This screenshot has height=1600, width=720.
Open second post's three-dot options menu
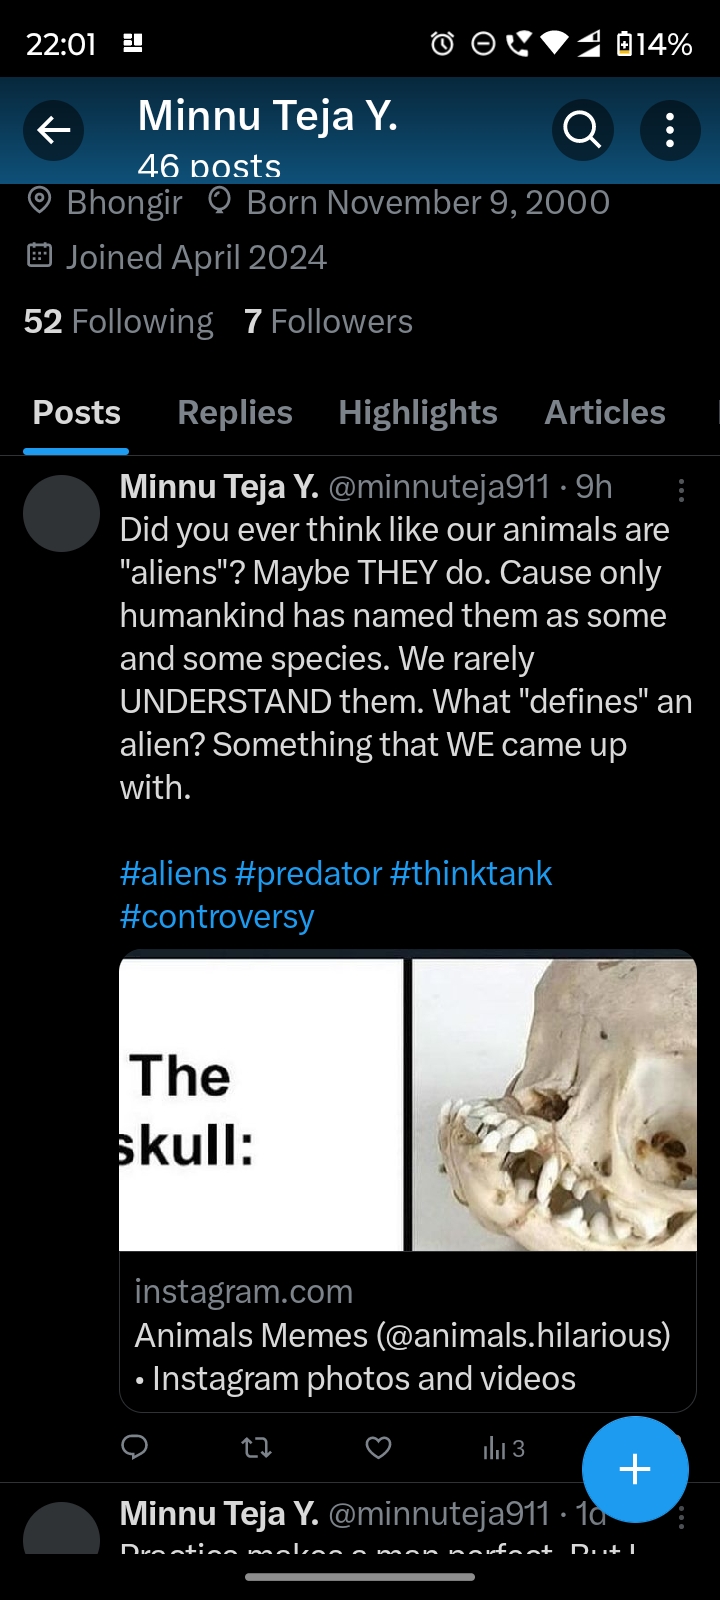[x=681, y=1518]
